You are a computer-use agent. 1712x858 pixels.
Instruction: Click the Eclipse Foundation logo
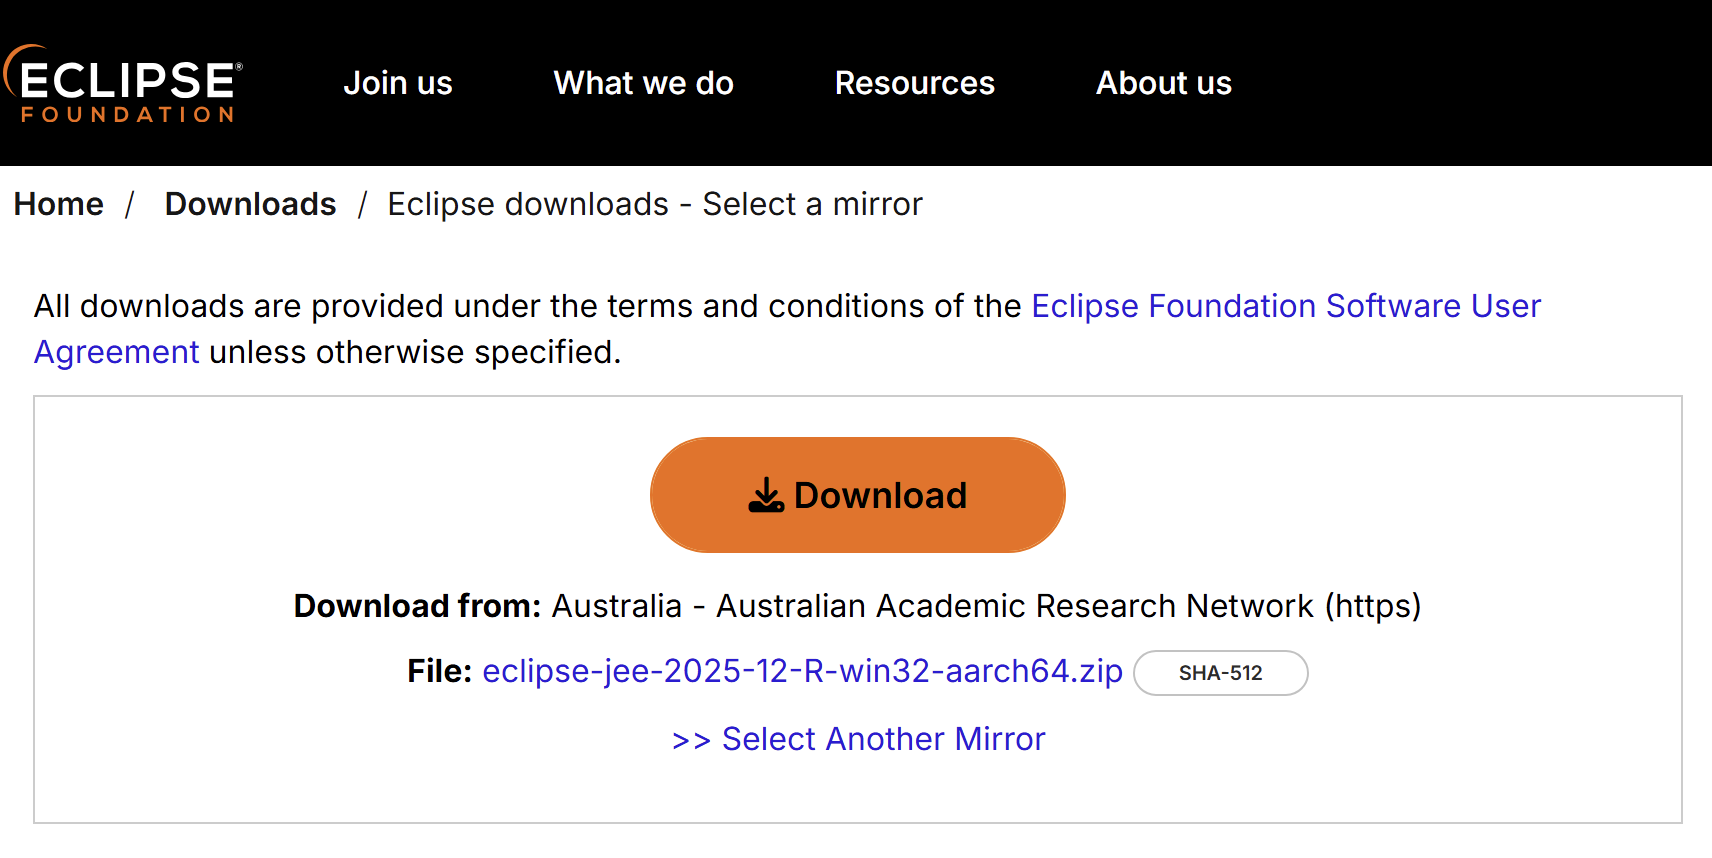[x=122, y=85]
